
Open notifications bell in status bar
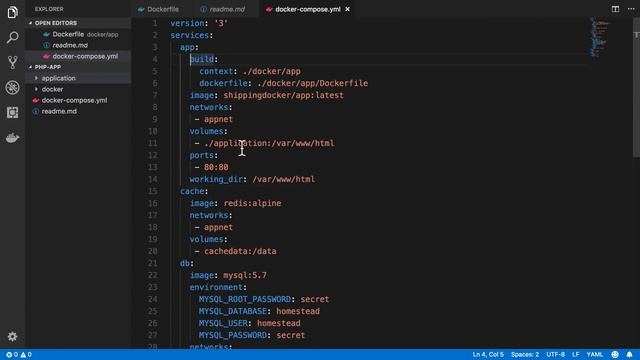(629, 354)
